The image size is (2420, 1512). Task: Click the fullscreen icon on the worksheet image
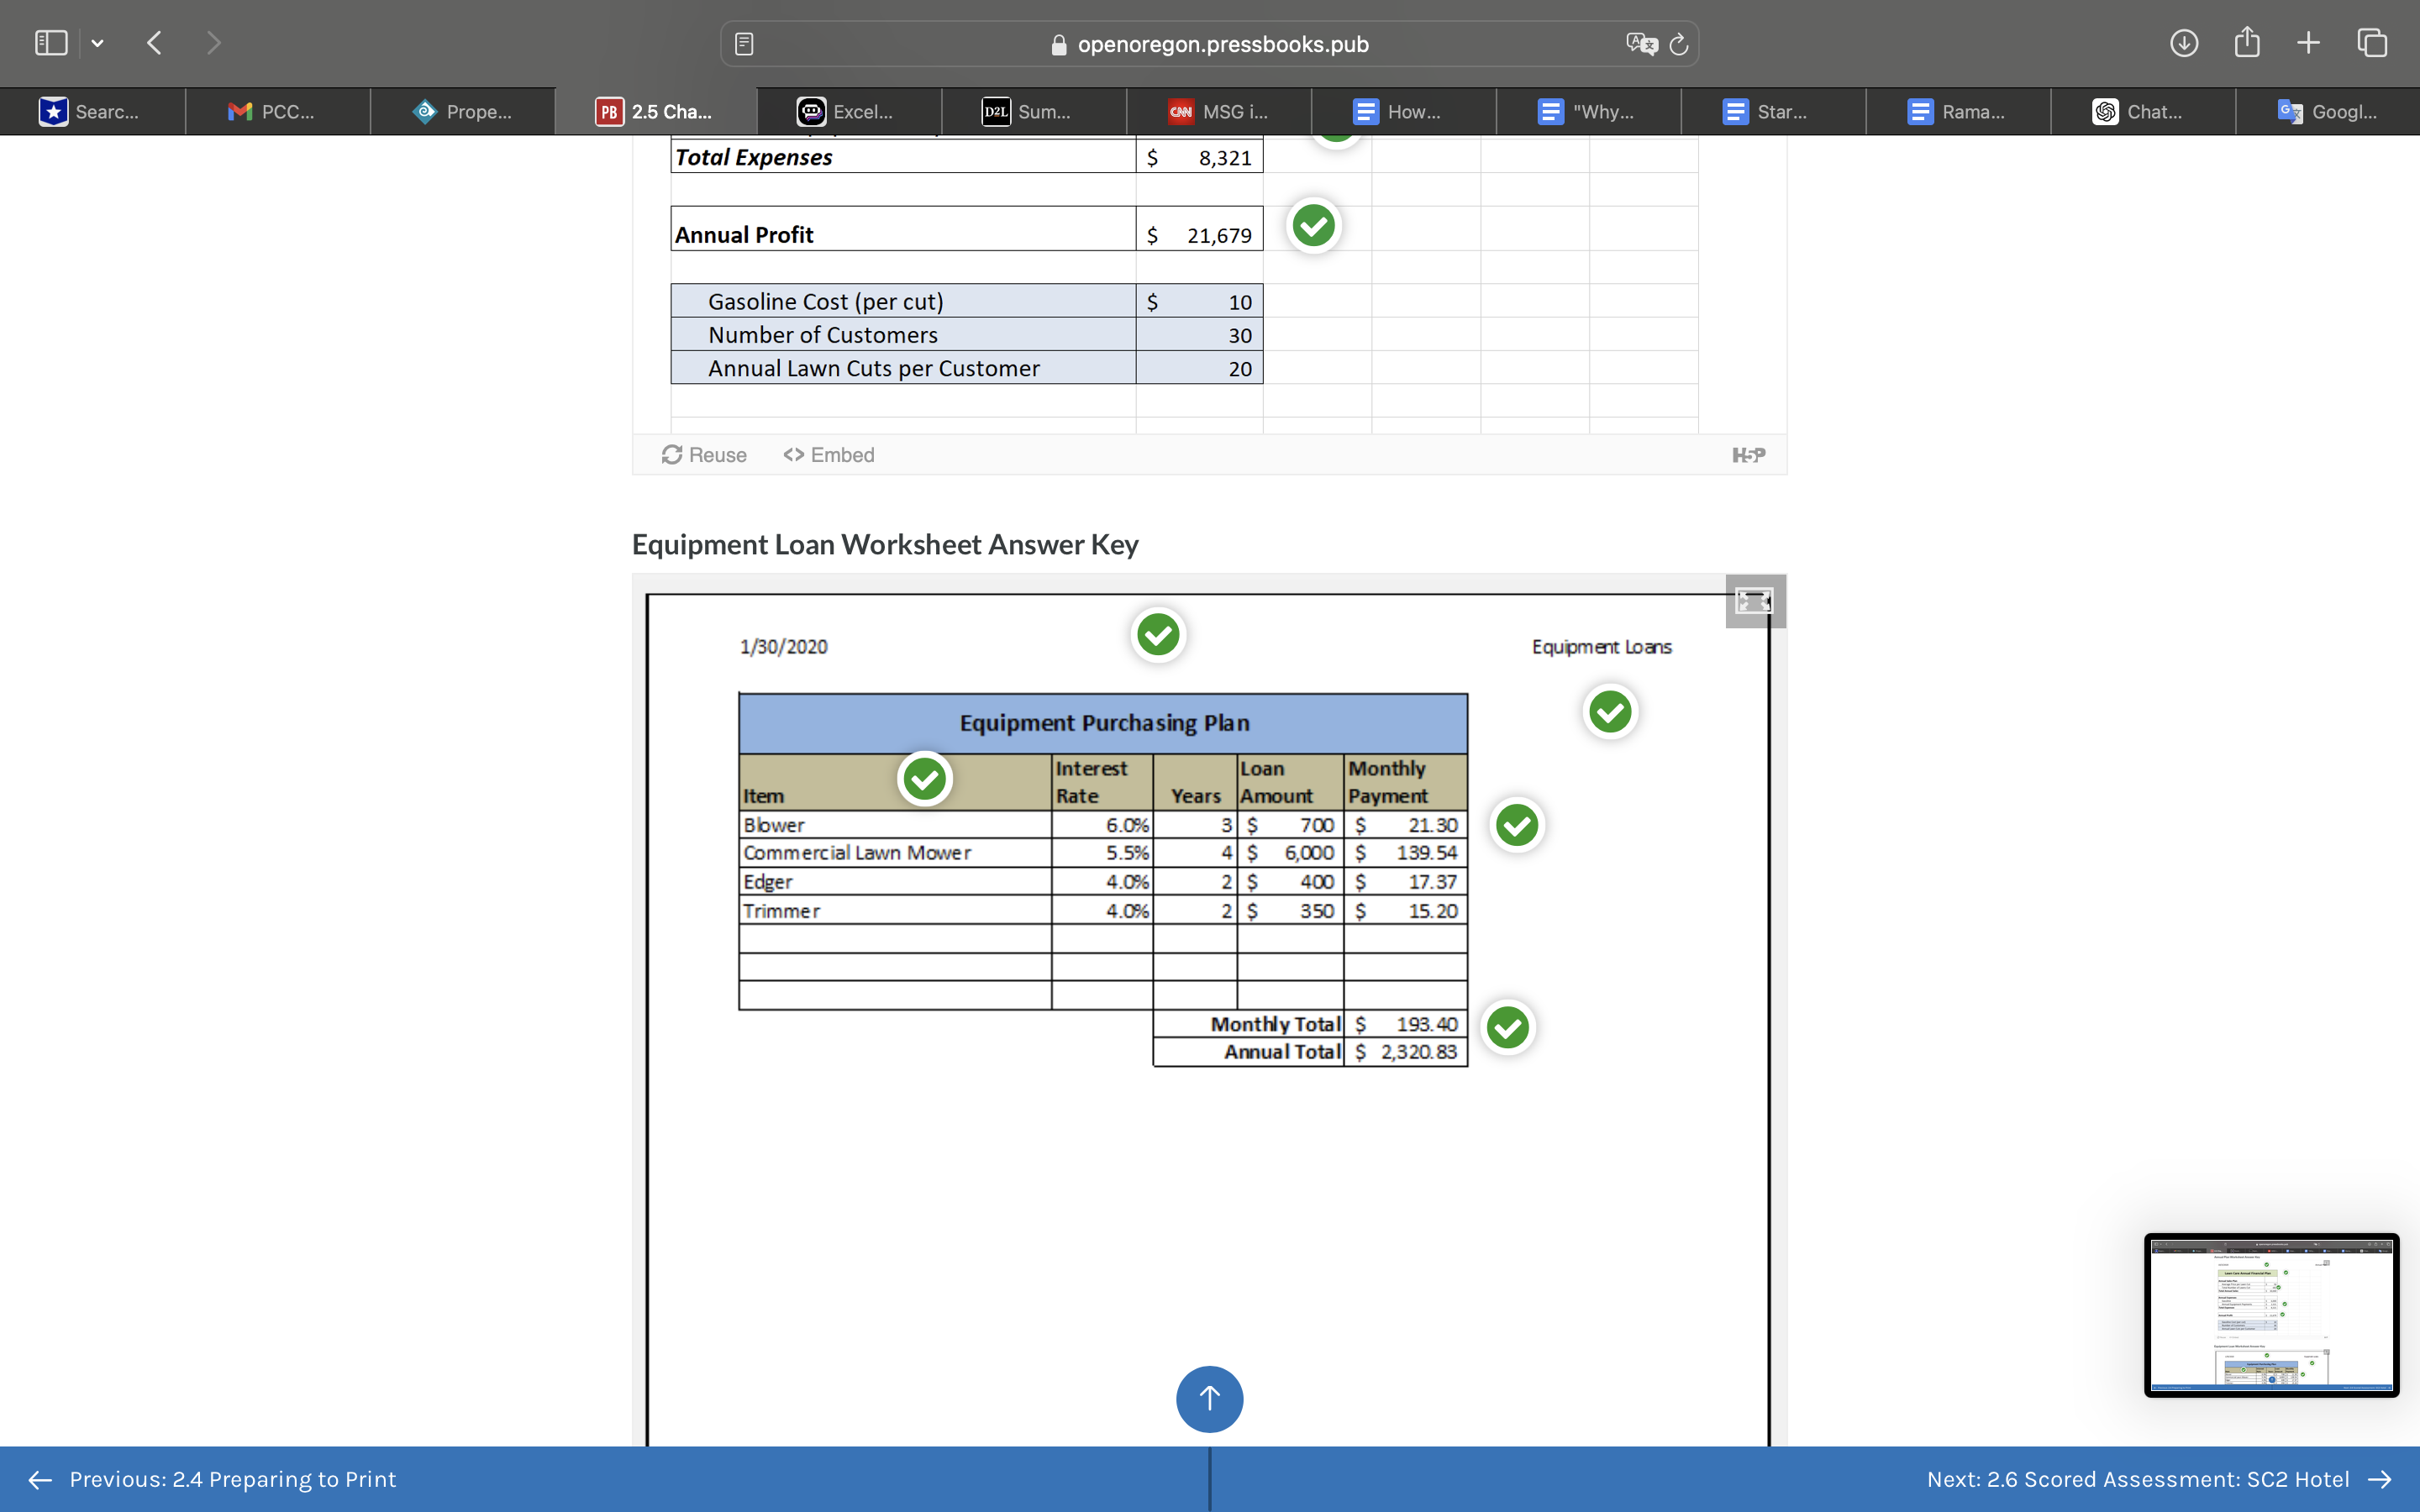1753,601
